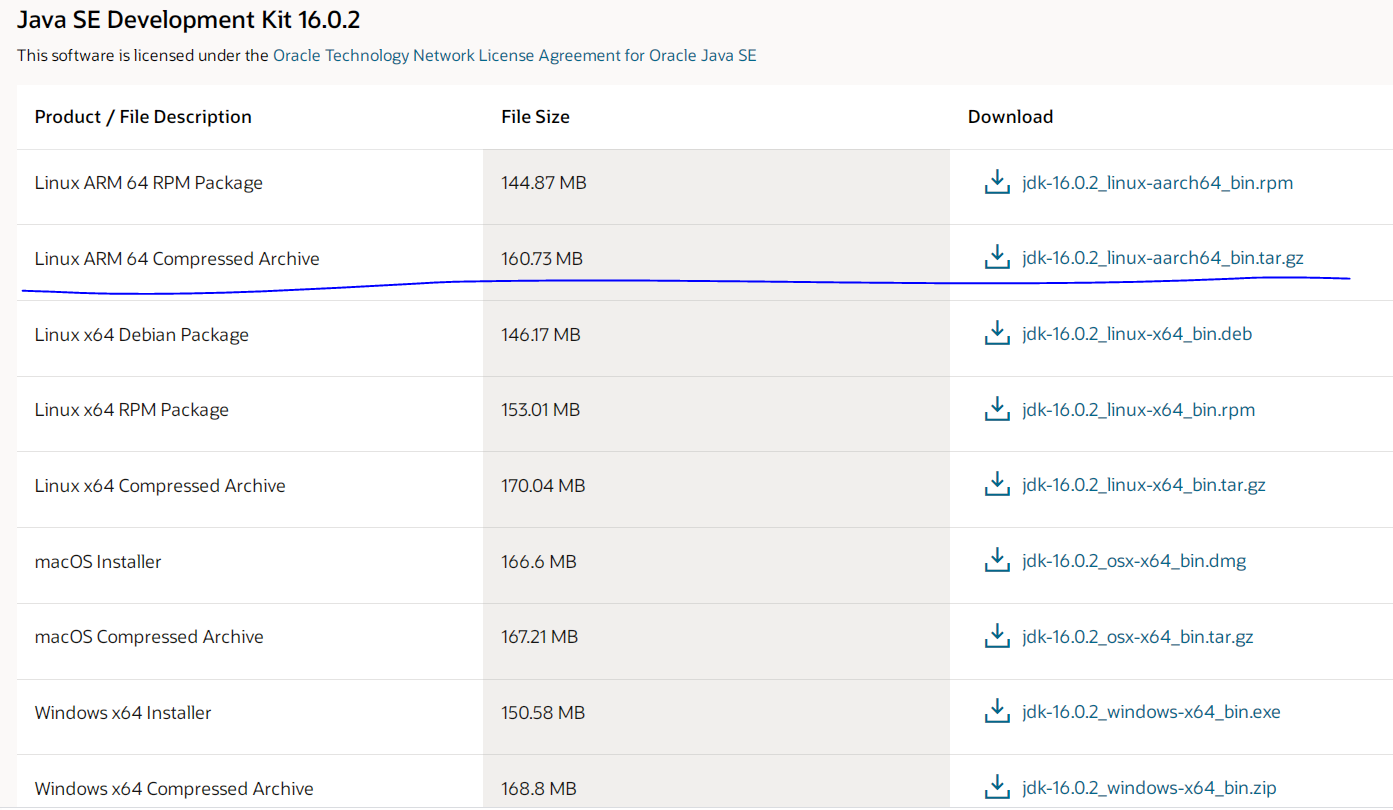Select Linux ARM 64 RPM Package text

point(148,183)
